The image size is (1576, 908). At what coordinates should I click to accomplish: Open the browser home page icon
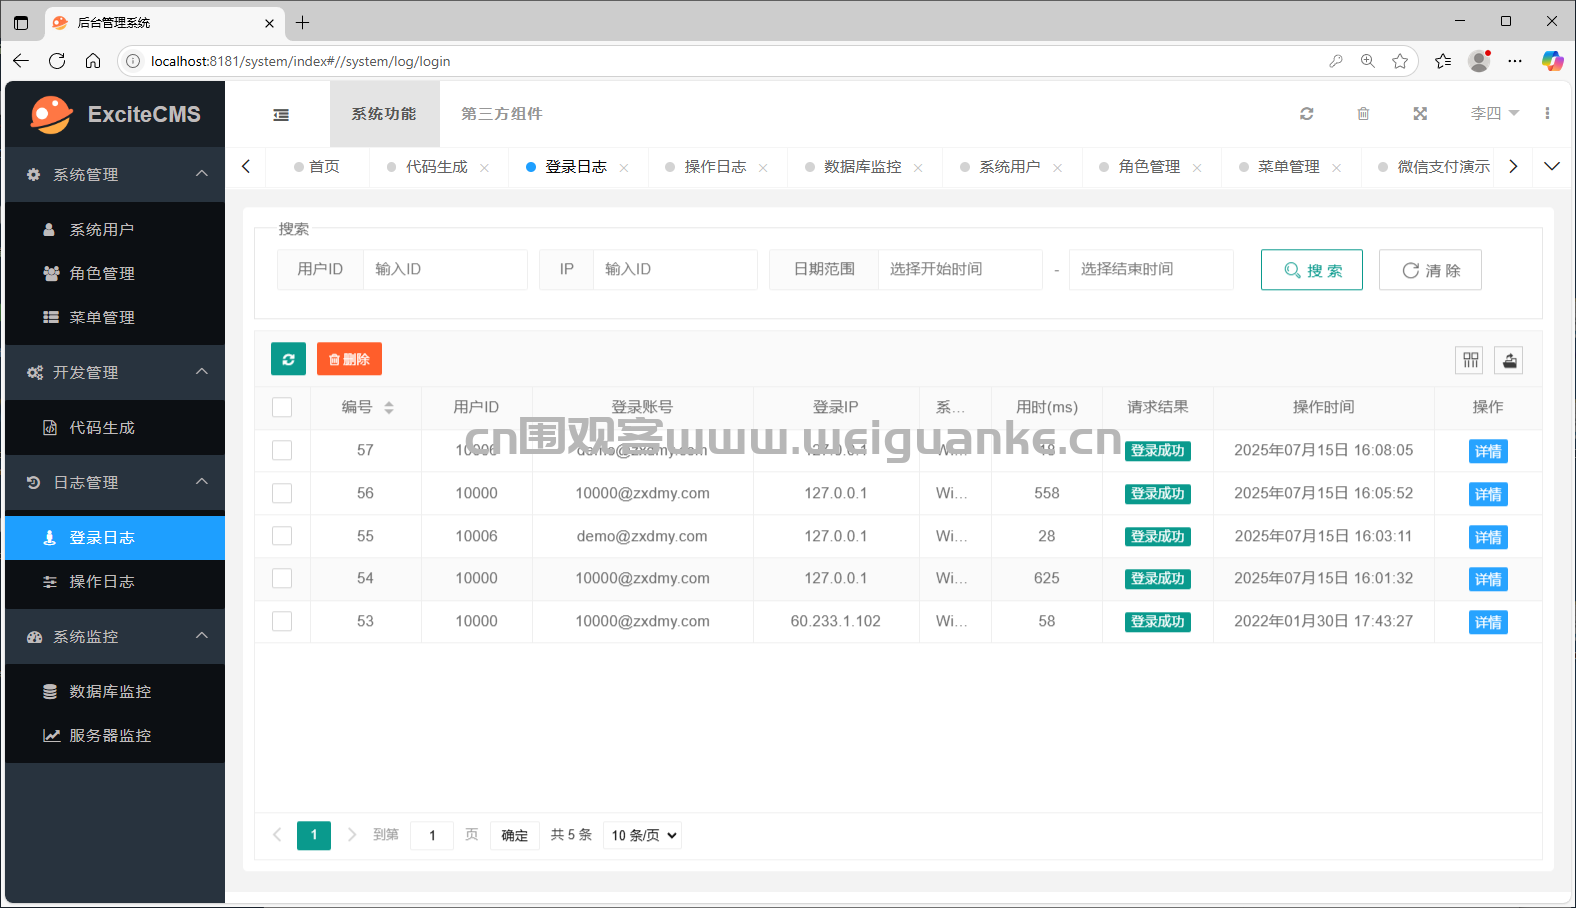(x=93, y=61)
